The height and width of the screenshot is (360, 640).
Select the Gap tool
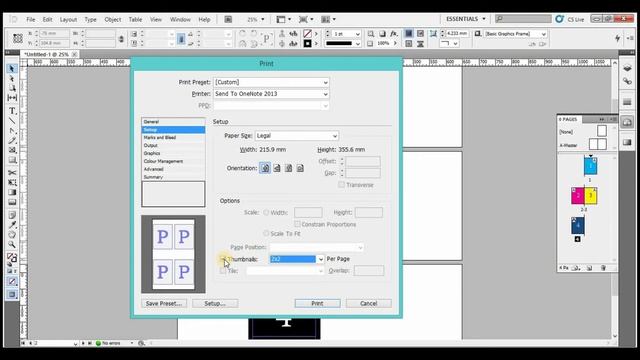[12, 98]
